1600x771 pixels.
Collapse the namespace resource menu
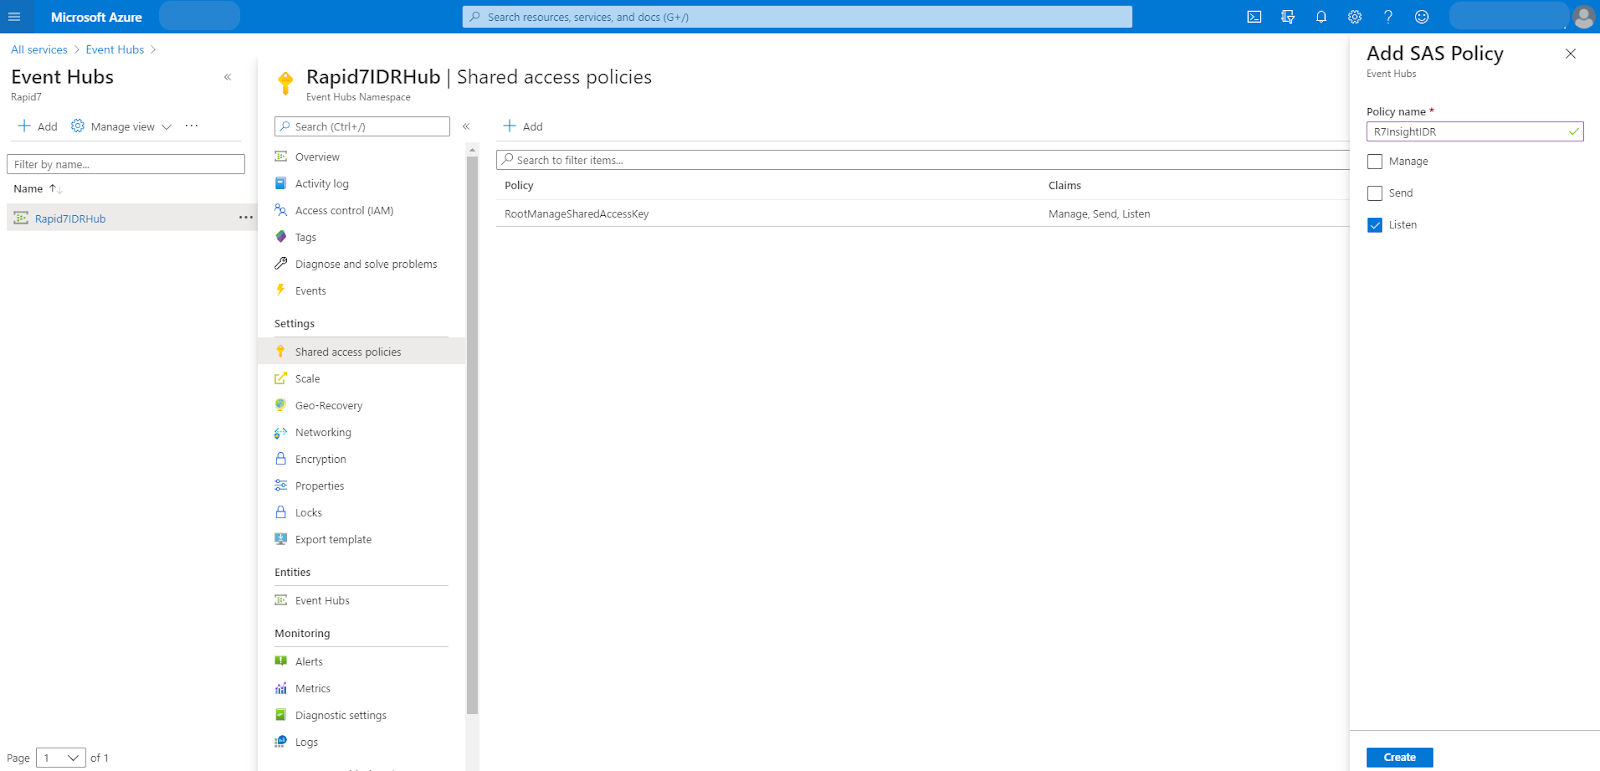point(466,126)
